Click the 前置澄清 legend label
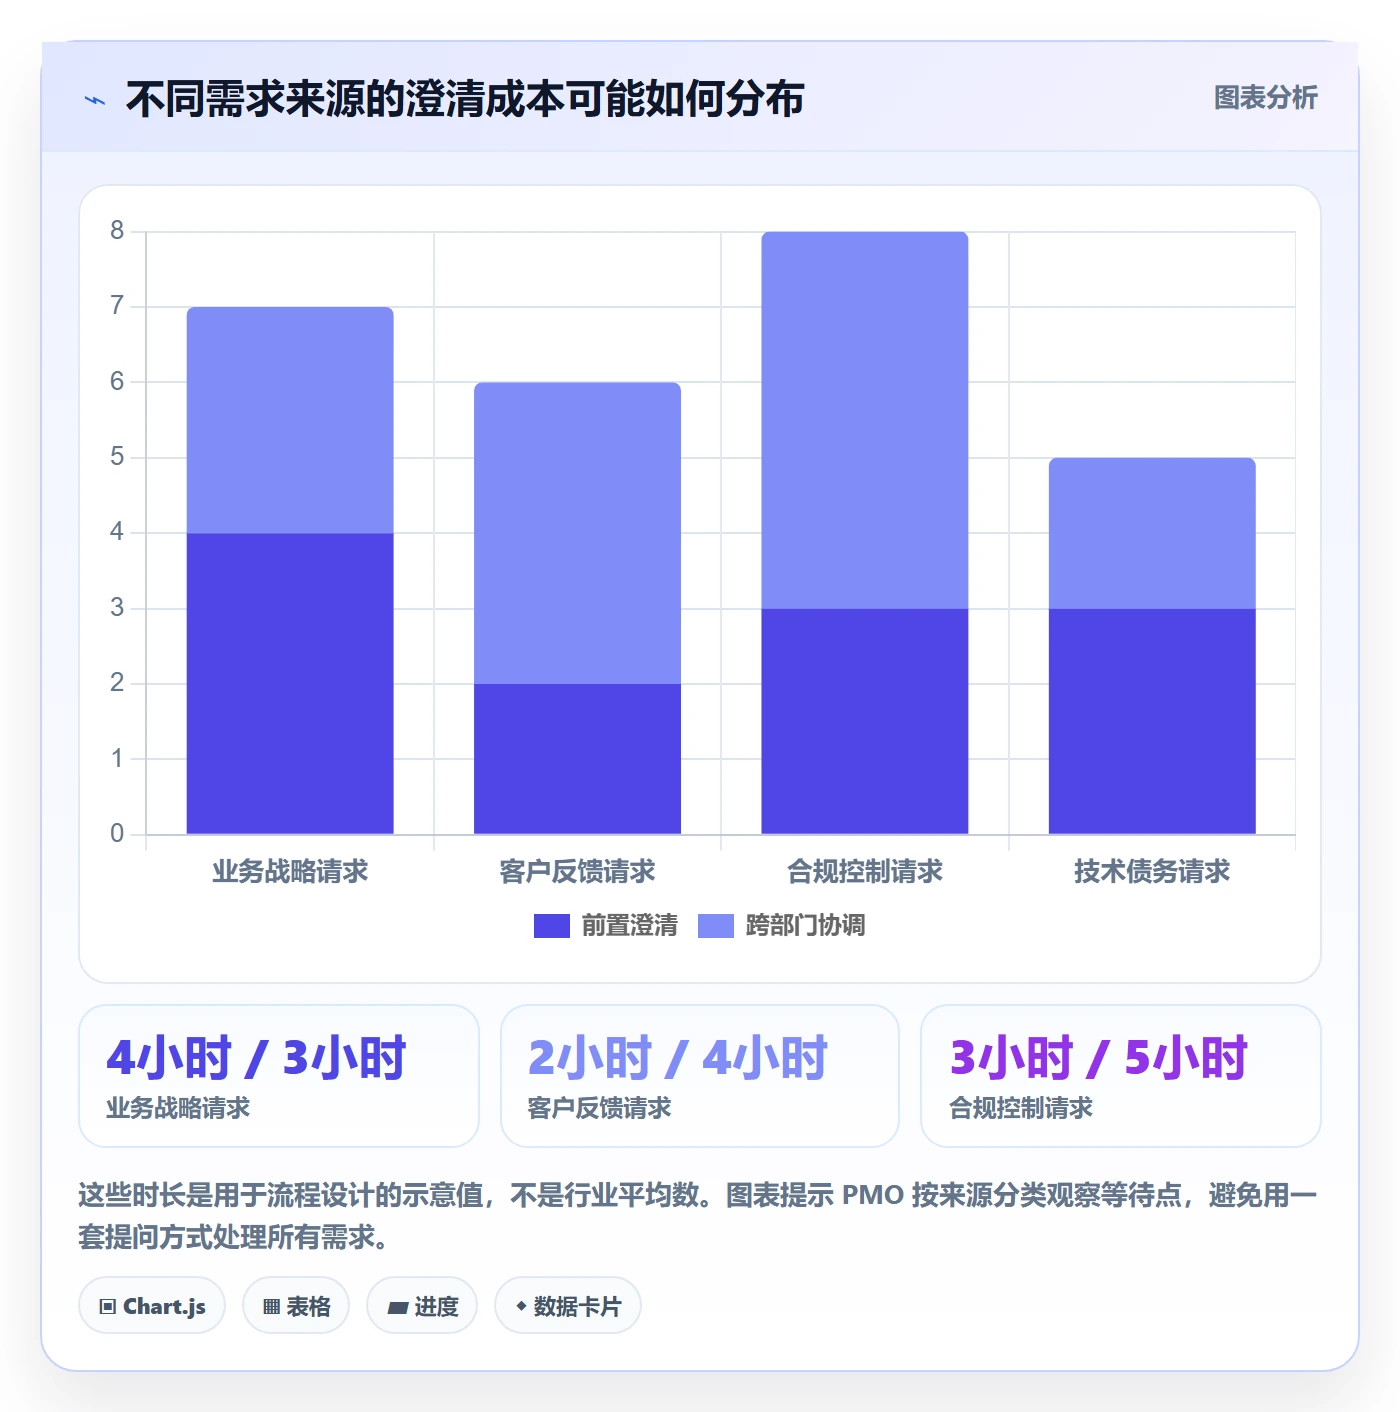This screenshot has height=1412, width=1400. [630, 926]
